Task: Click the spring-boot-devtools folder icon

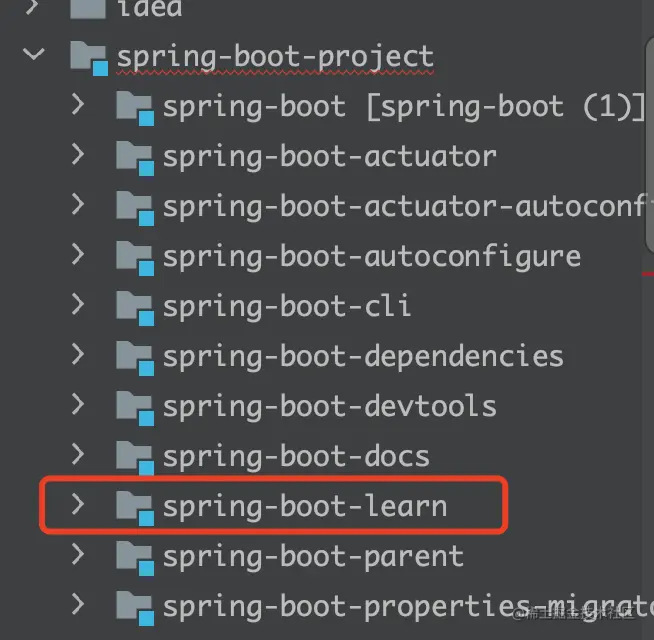Action: [135, 408]
